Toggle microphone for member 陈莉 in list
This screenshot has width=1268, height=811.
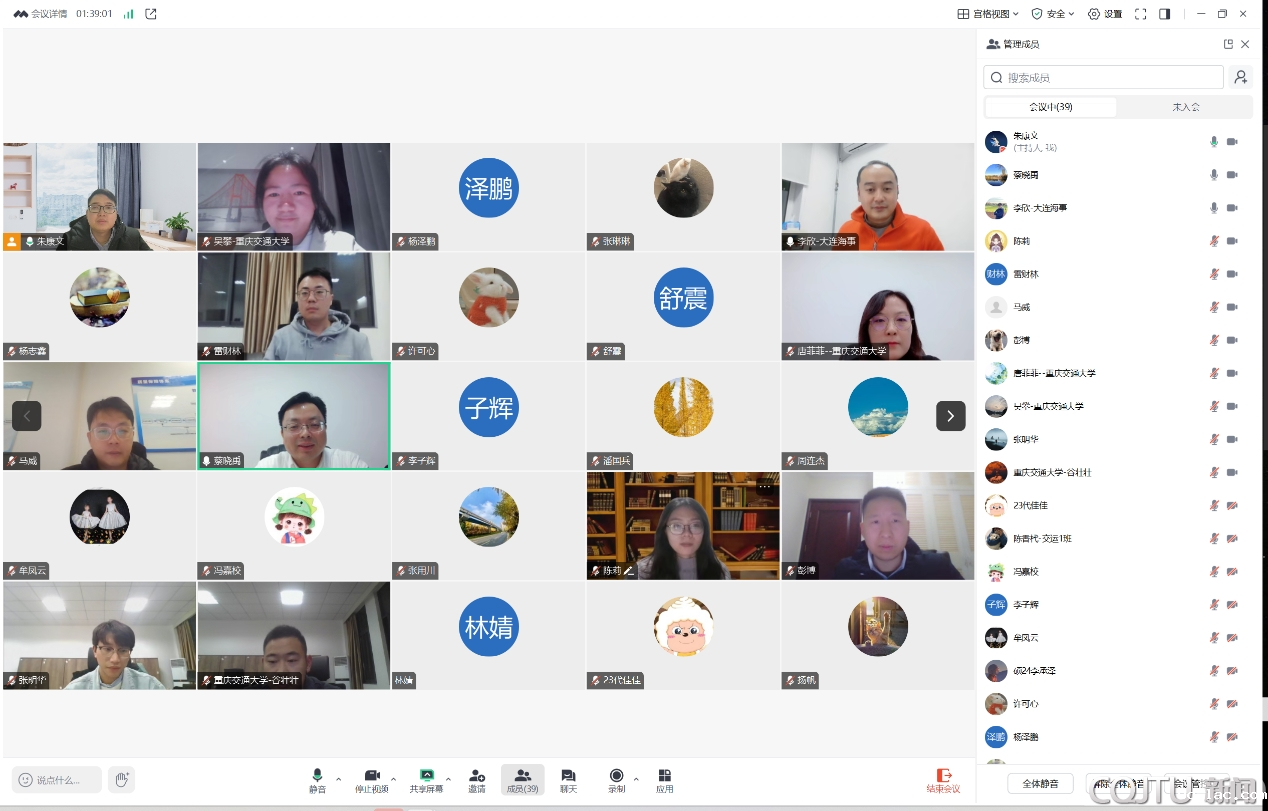1214,241
